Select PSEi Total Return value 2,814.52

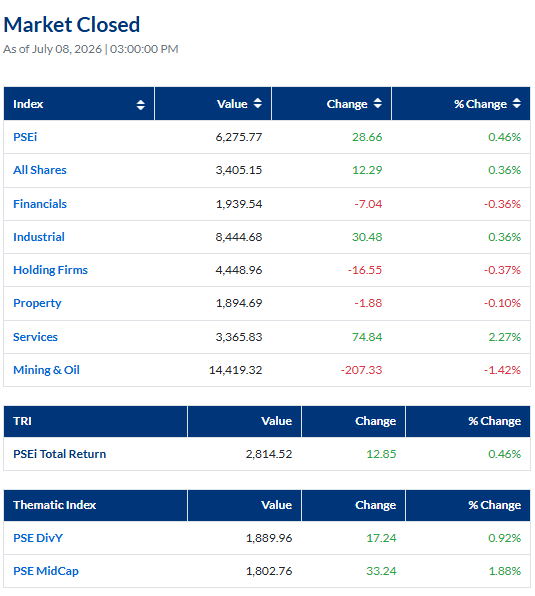[x=269, y=454]
